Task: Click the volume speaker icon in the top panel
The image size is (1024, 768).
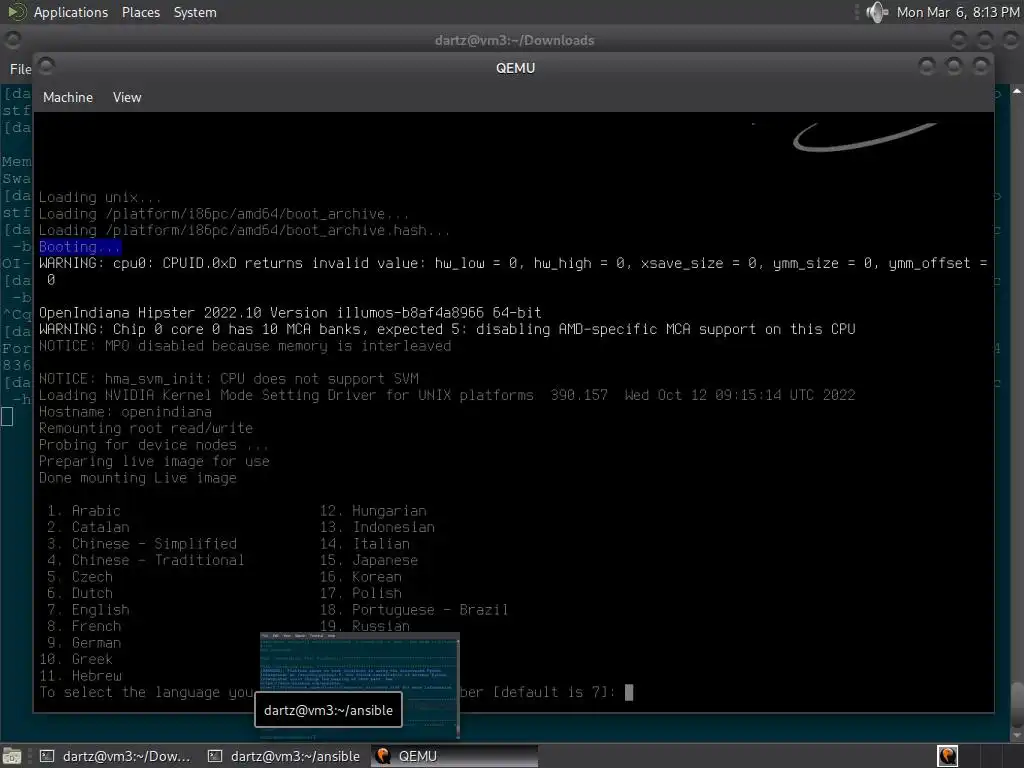Action: (876, 12)
